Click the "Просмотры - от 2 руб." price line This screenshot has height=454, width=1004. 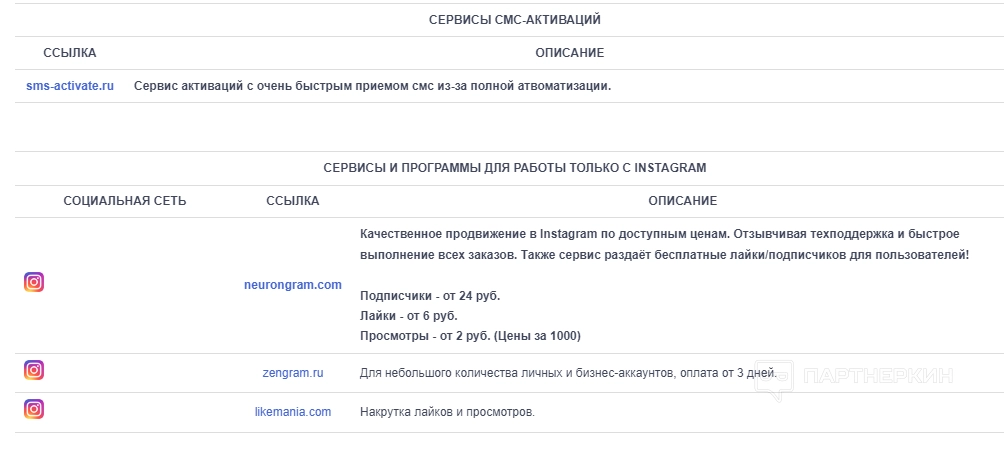click(x=470, y=335)
